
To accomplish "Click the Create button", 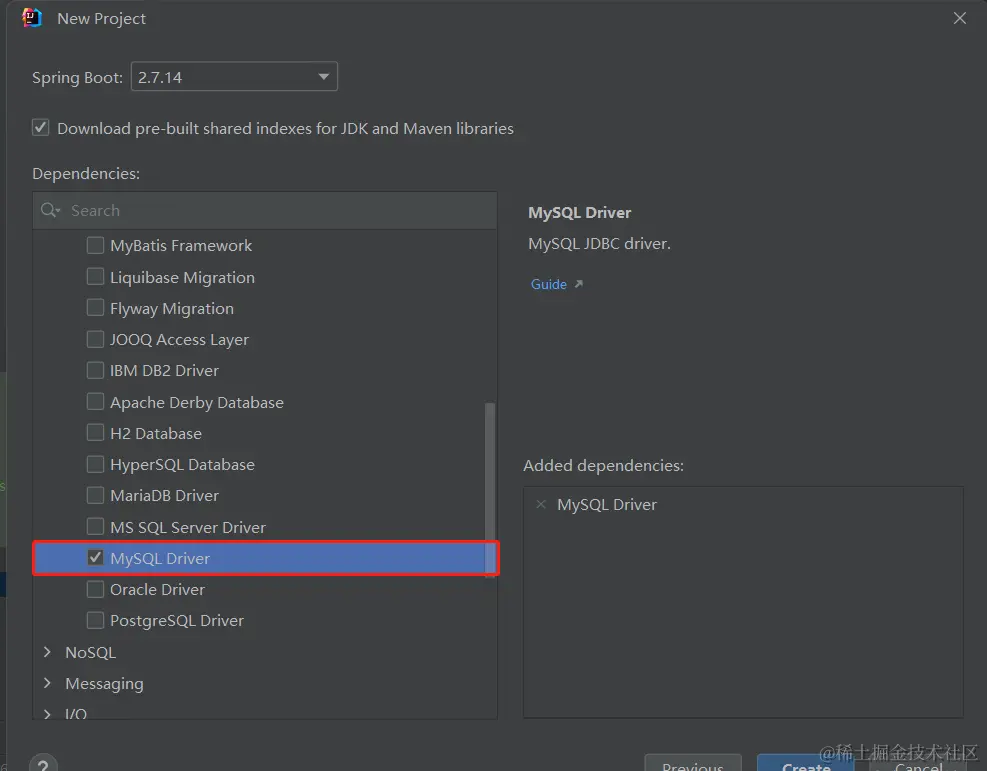I will pos(805,763).
